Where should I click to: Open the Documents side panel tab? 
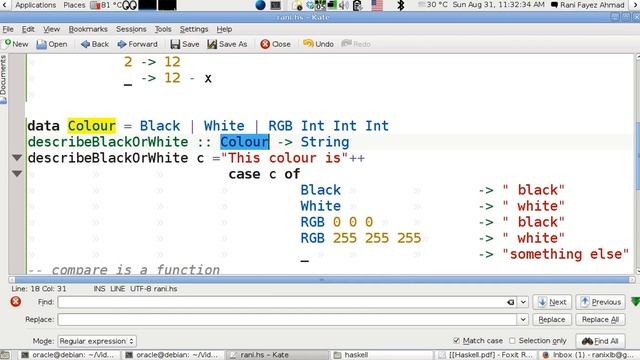(x=3, y=80)
